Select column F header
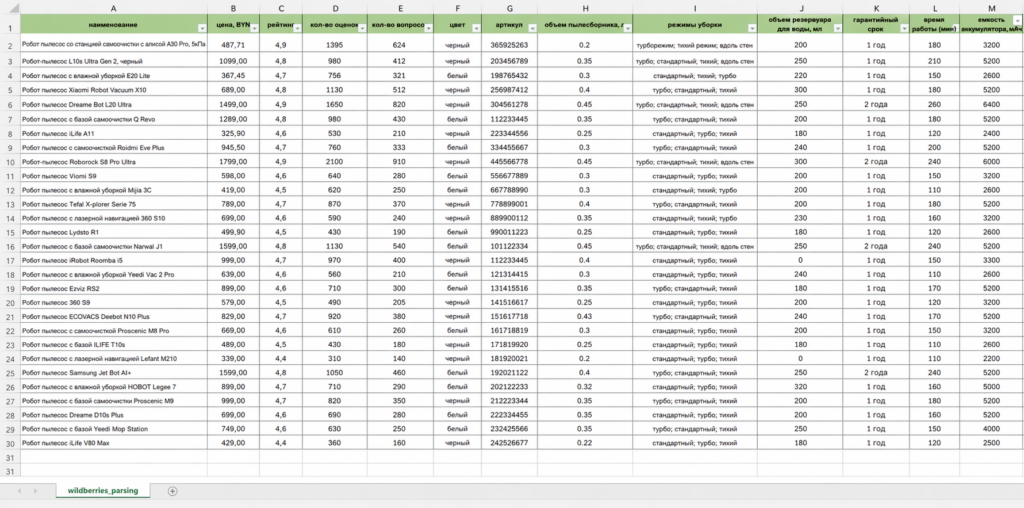The width and height of the screenshot is (1024, 508). 457,8
